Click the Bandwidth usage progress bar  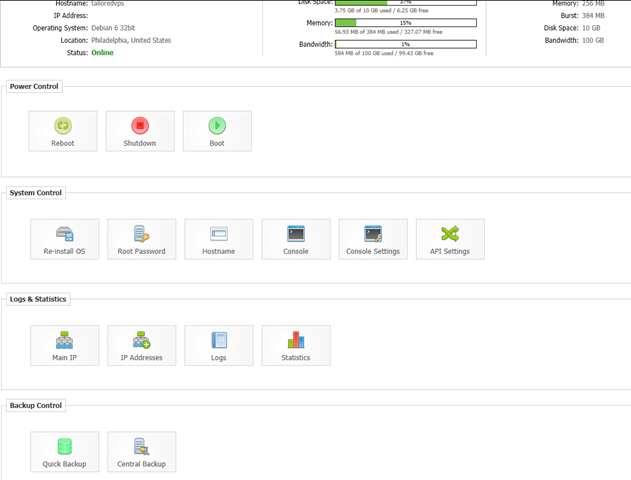[406, 44]
